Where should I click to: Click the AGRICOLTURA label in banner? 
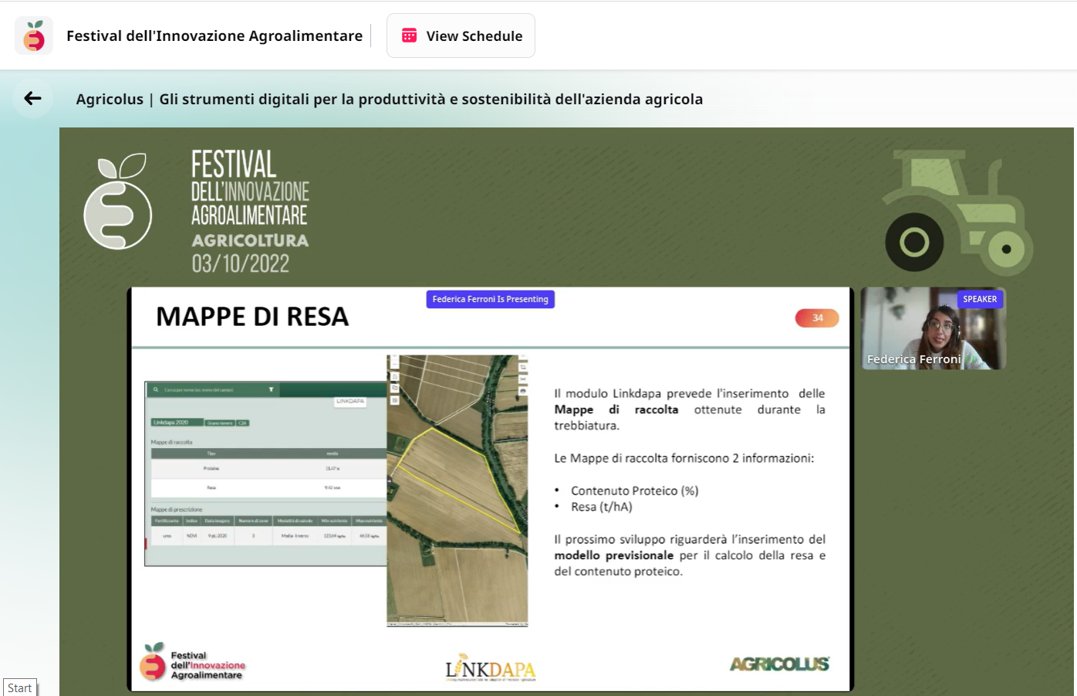click(x=250, y=240)
